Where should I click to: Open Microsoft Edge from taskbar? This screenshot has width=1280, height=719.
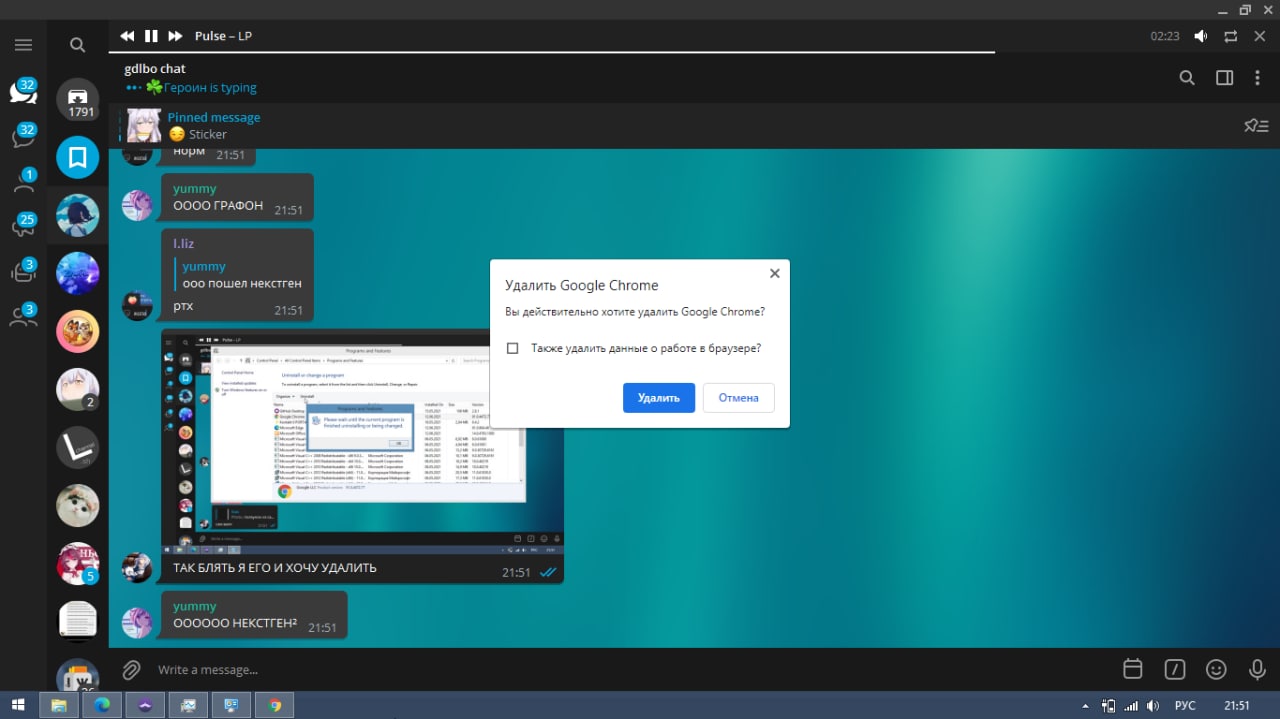pyautogui.click(x=102, y=705)
